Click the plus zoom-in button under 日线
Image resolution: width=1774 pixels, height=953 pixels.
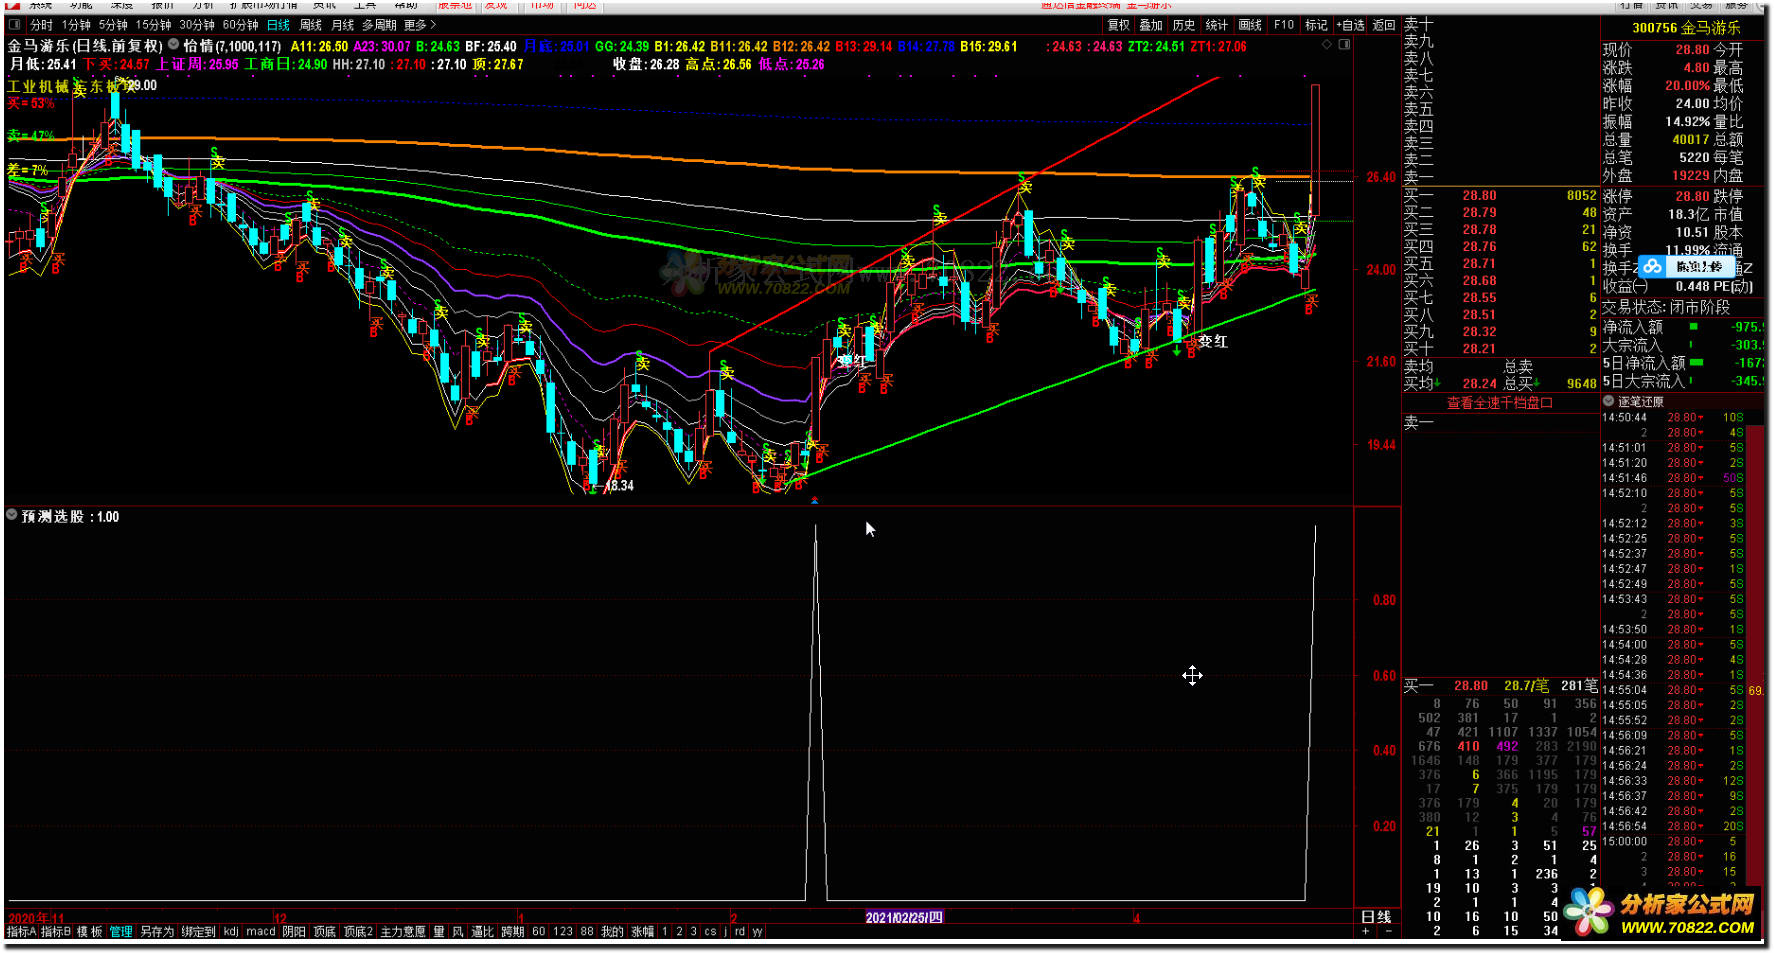click(1366, 931)
